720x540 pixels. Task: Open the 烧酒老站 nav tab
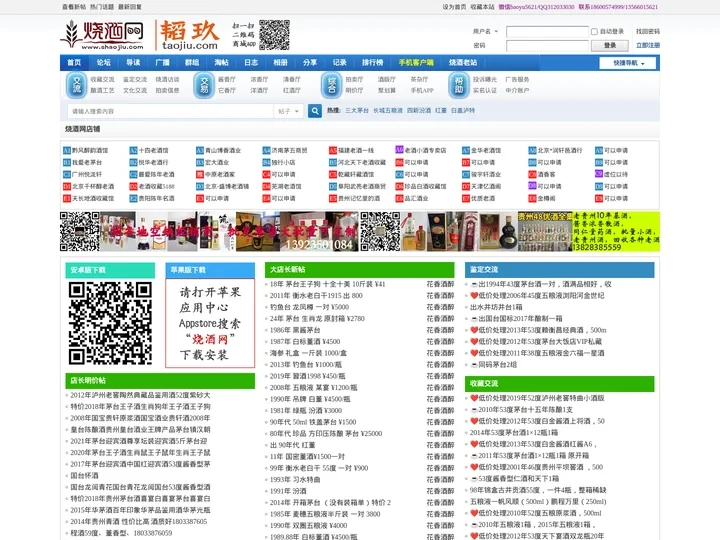[463, 62]
